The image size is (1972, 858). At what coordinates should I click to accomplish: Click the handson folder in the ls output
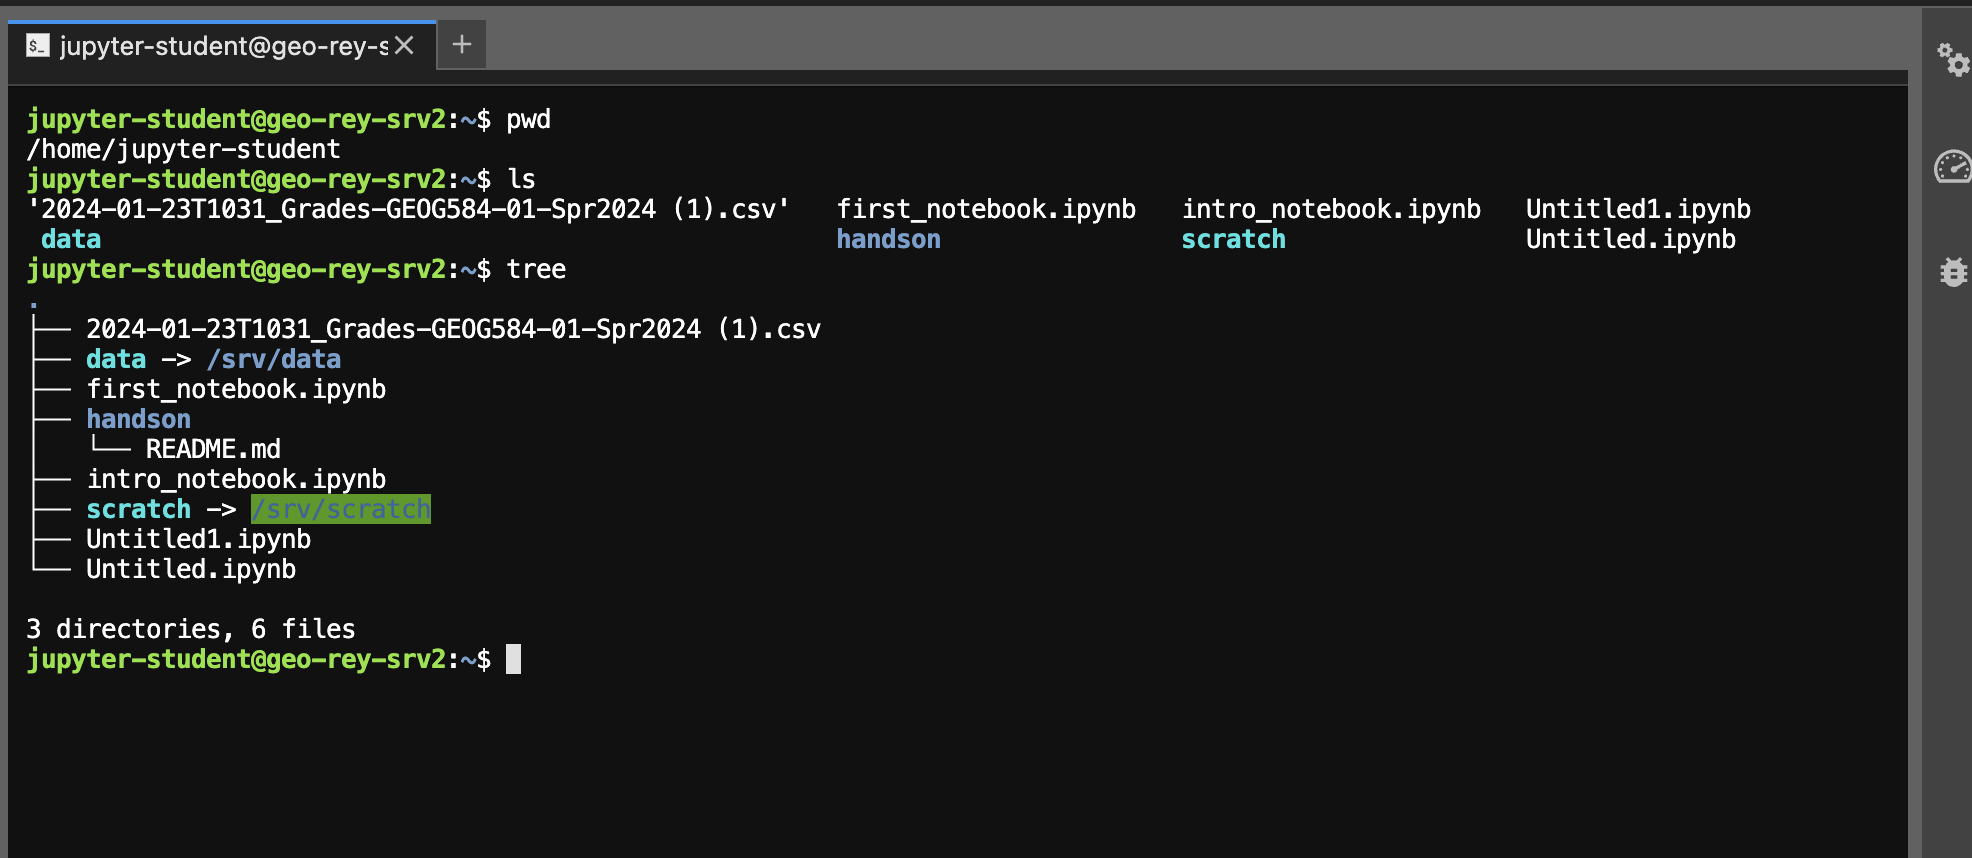(x=888, y=239)
